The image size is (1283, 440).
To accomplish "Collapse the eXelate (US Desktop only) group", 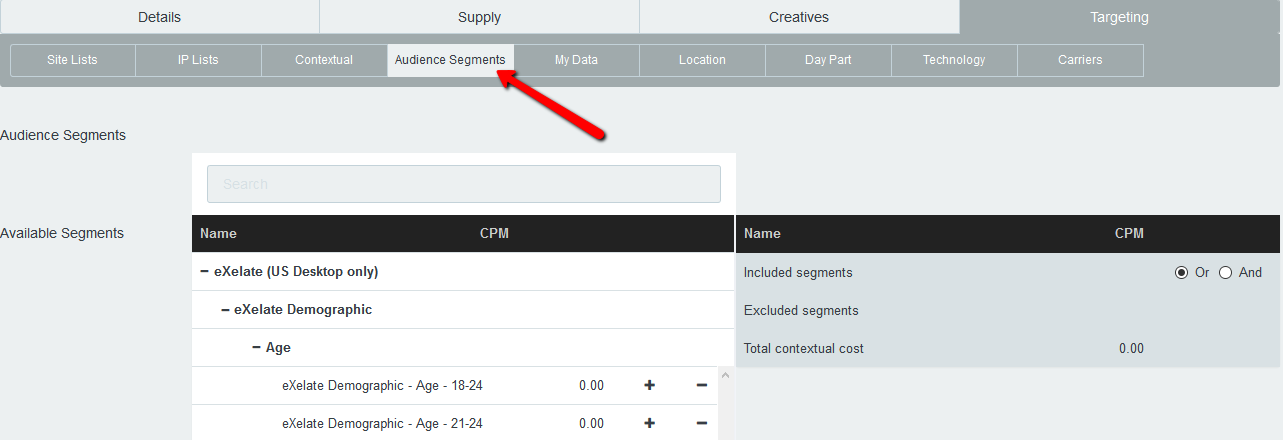I will point(205,271).
